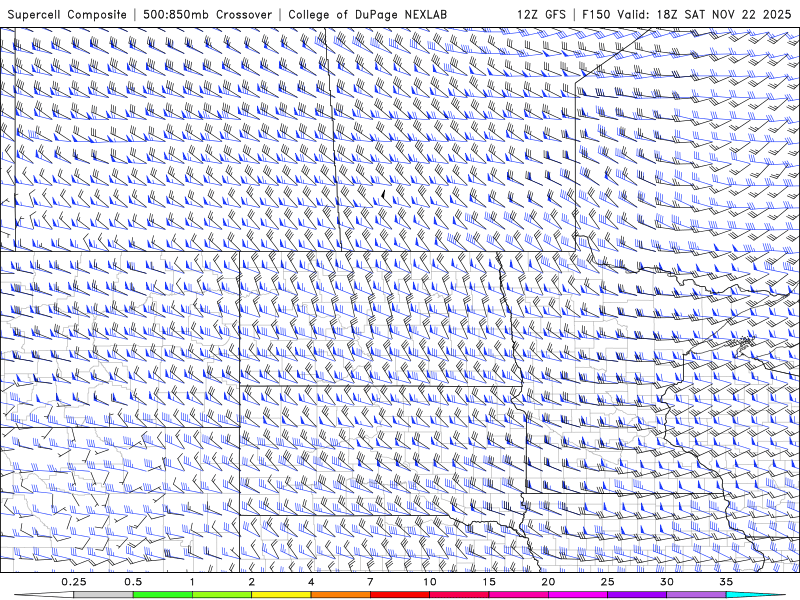Click the '35' legend value
This screenshot has width=800, height=600.
pyautogui.click(x=726, y=582)
